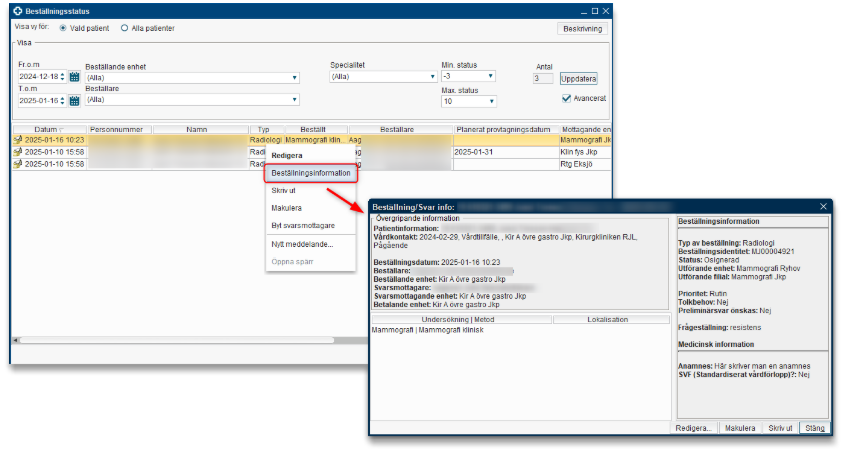This screenshot has width=847, height=457.
Task: Select the 'Alla patienter' radio button
Action: point(124,28)
